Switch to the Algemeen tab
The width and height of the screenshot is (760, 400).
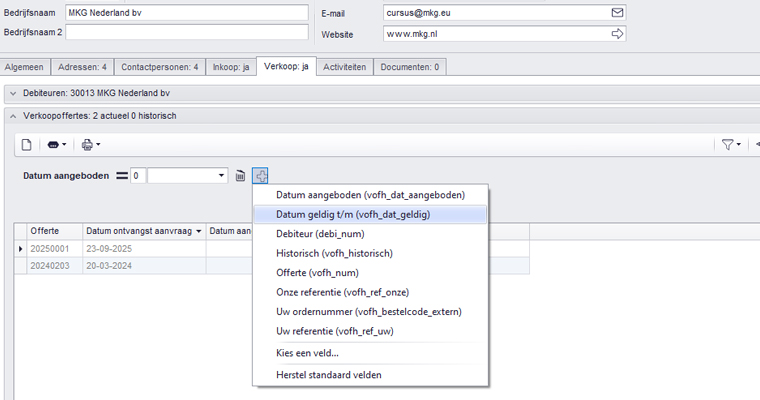pos(24,67)
